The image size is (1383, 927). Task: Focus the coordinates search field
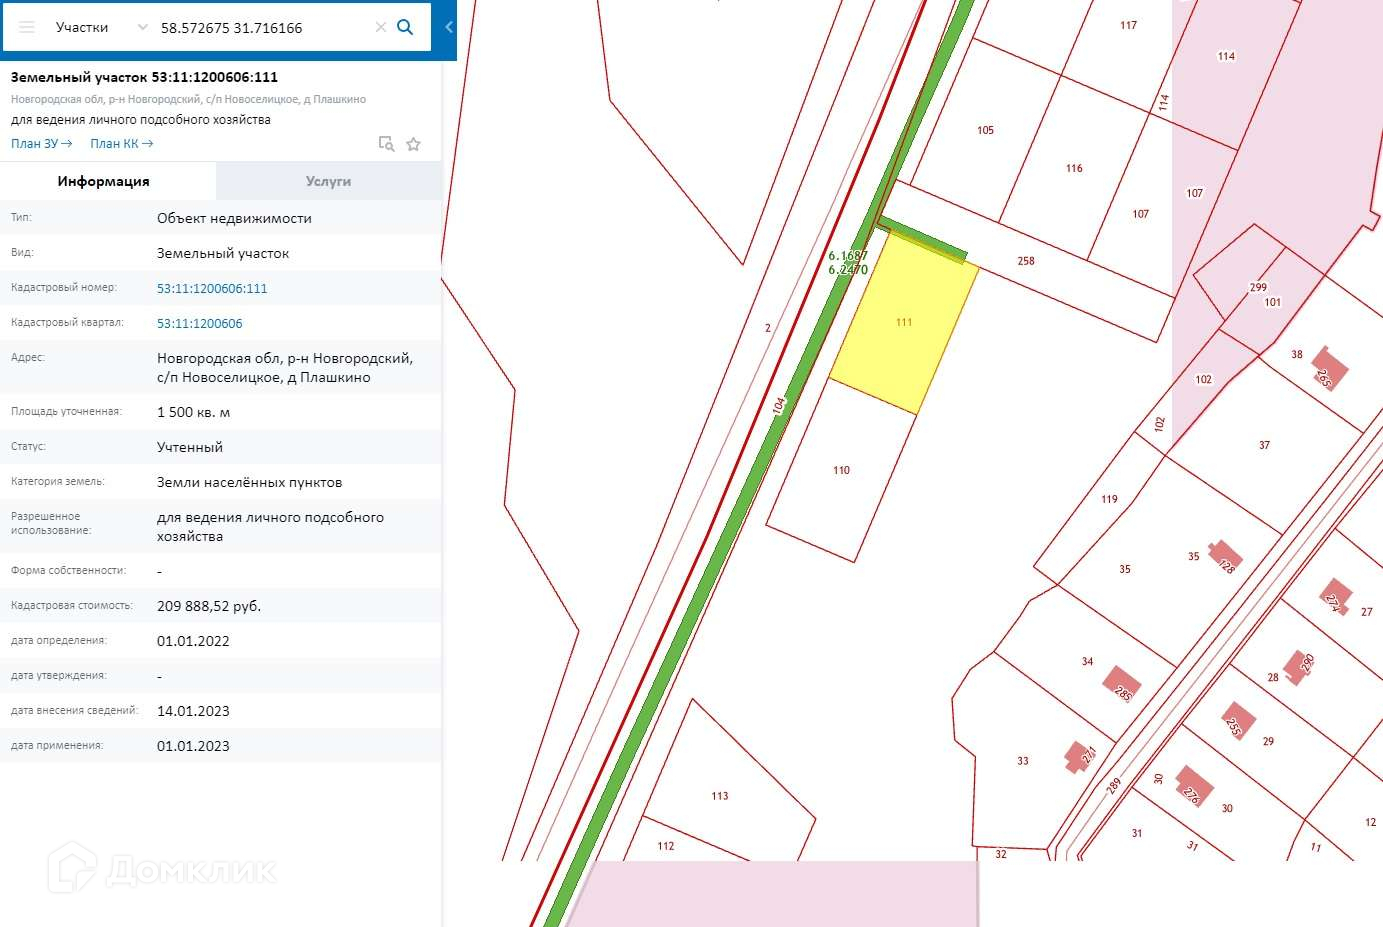coord(264,27)
